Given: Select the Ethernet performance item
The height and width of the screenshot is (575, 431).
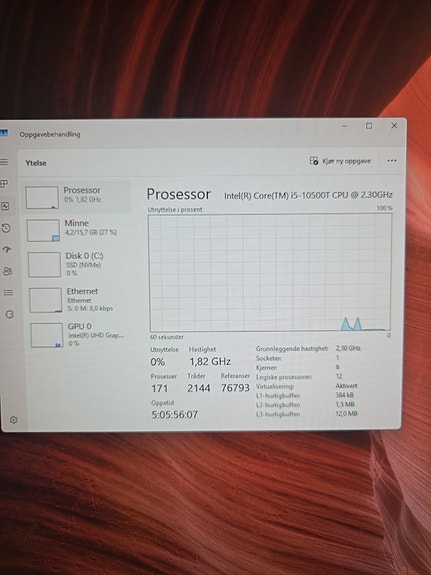Looking at the screenshot, I should [x=79, y=300].
